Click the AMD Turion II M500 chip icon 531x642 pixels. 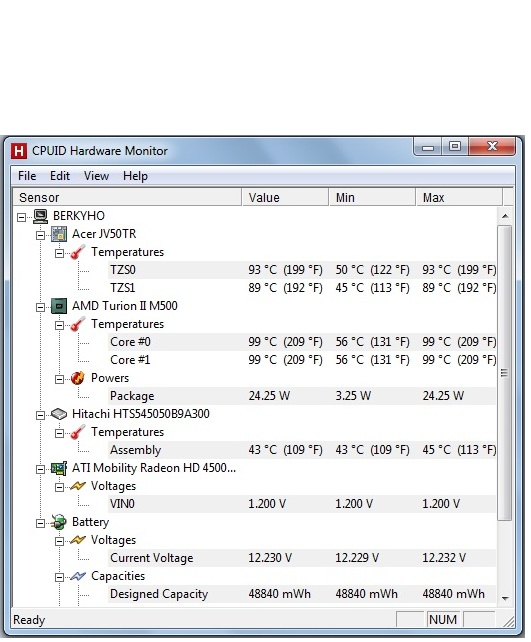point(59,306)
